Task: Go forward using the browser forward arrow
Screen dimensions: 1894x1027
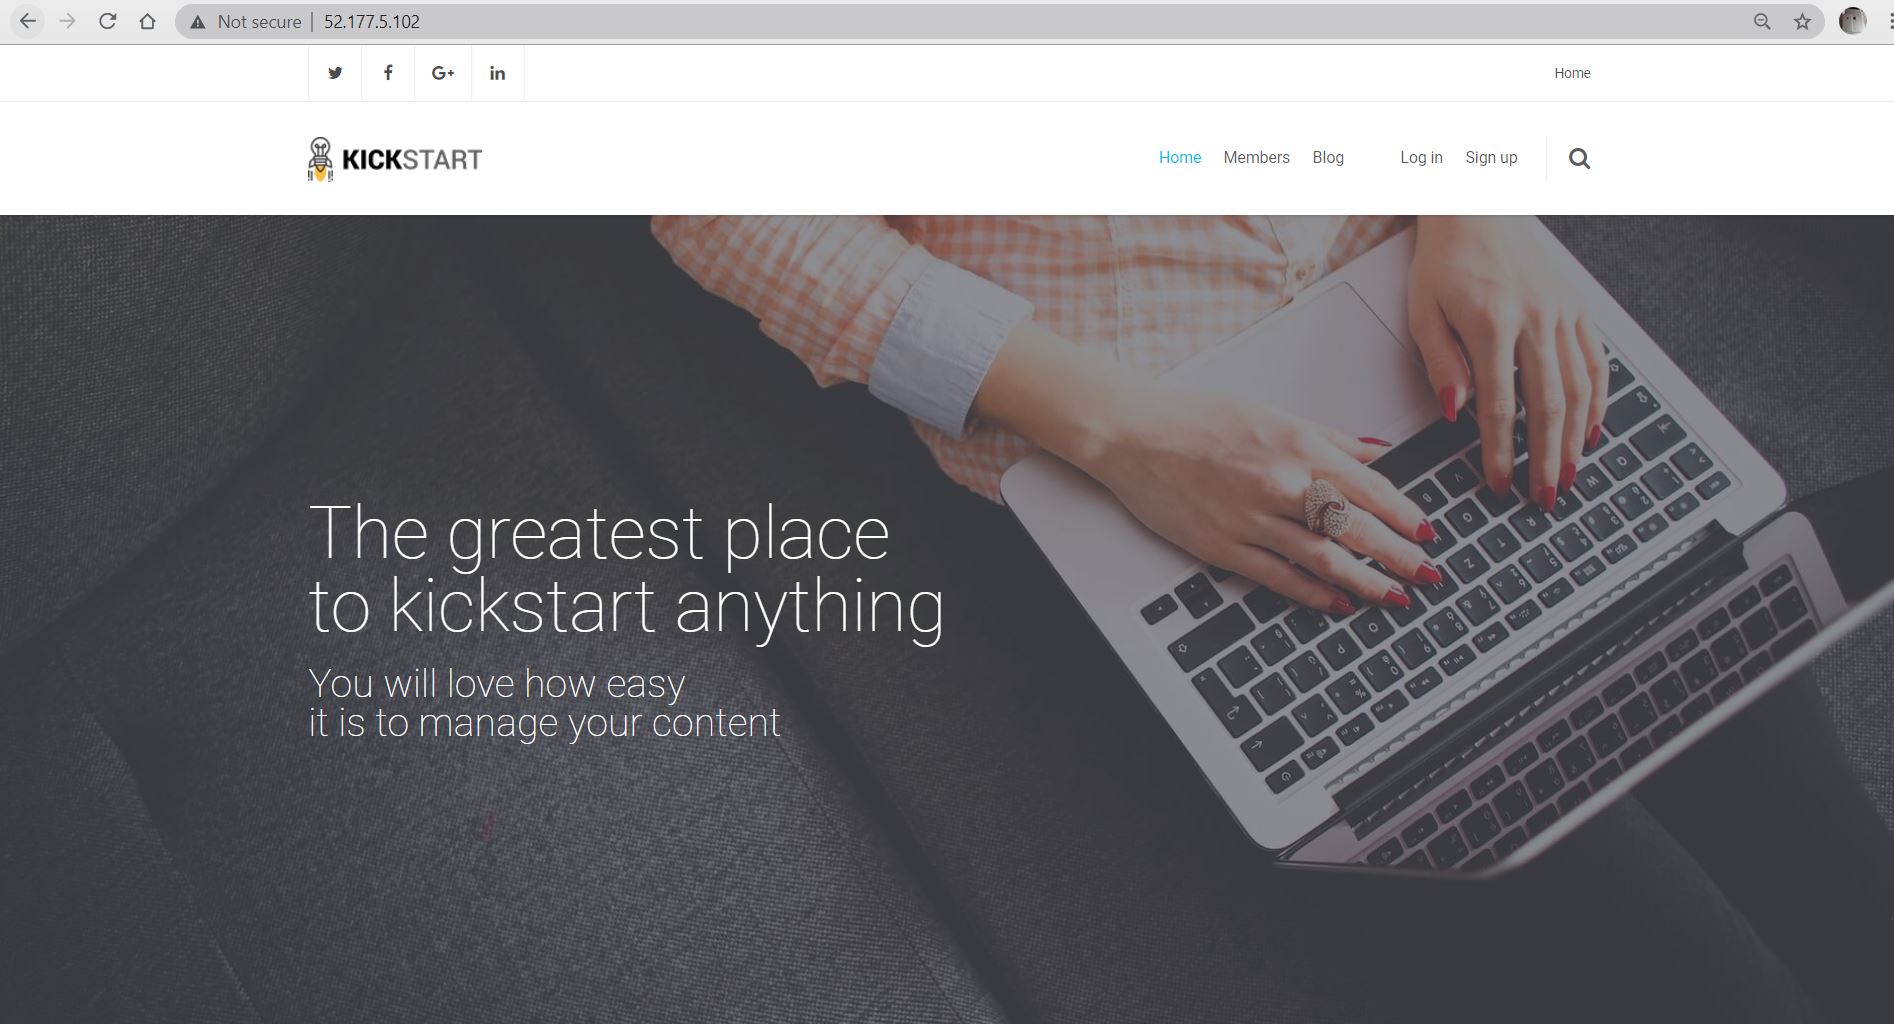Action: tap(67, 21)
